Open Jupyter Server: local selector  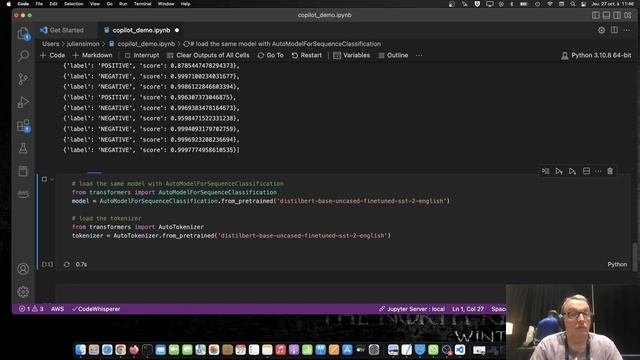(412, 309)
